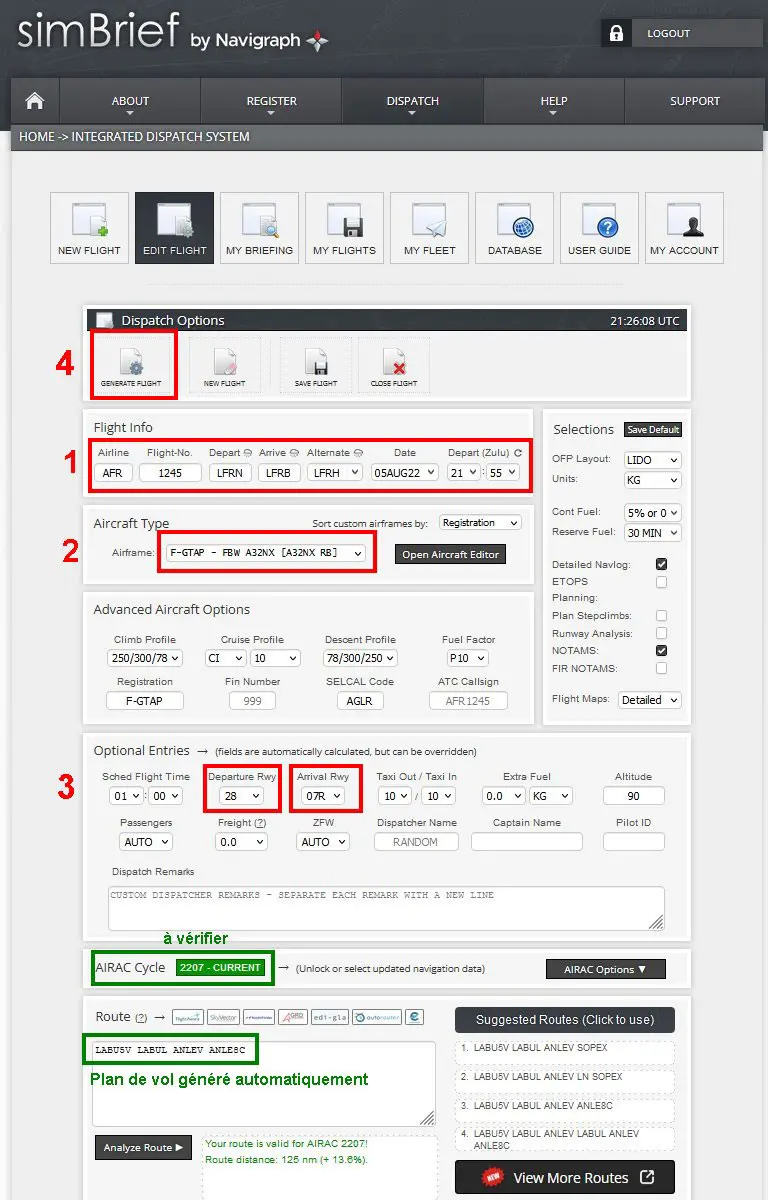The image size is (768, 1200).
Task: Enable the Plan Stepclimbs checkbox
Action: click(x=661, y=616)
